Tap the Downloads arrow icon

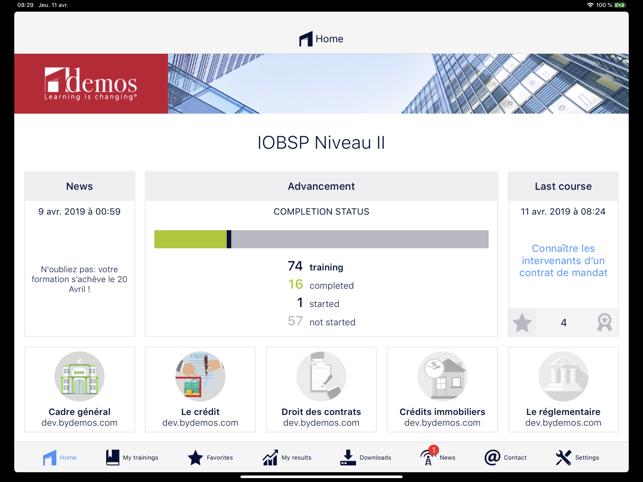click(x=348, y=457)
